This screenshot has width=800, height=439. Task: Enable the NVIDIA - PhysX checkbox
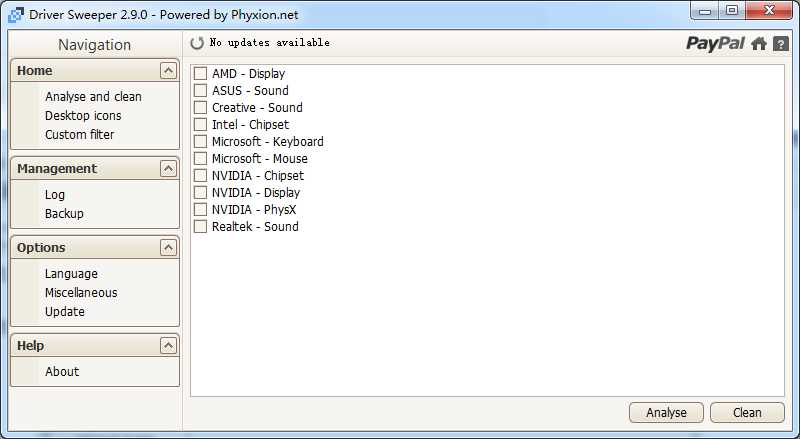(x=200, y=210)
